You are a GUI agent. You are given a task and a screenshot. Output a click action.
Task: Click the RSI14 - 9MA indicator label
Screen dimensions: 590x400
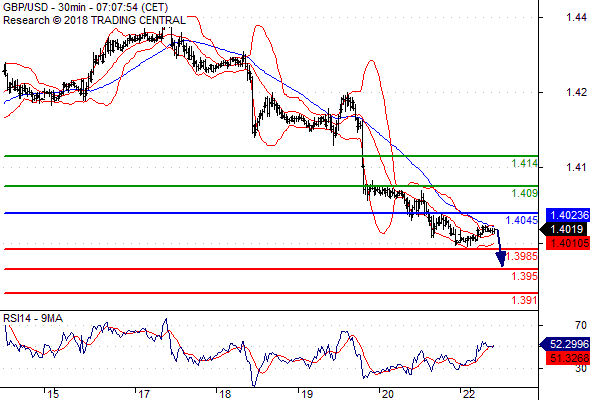click(33, 318)
